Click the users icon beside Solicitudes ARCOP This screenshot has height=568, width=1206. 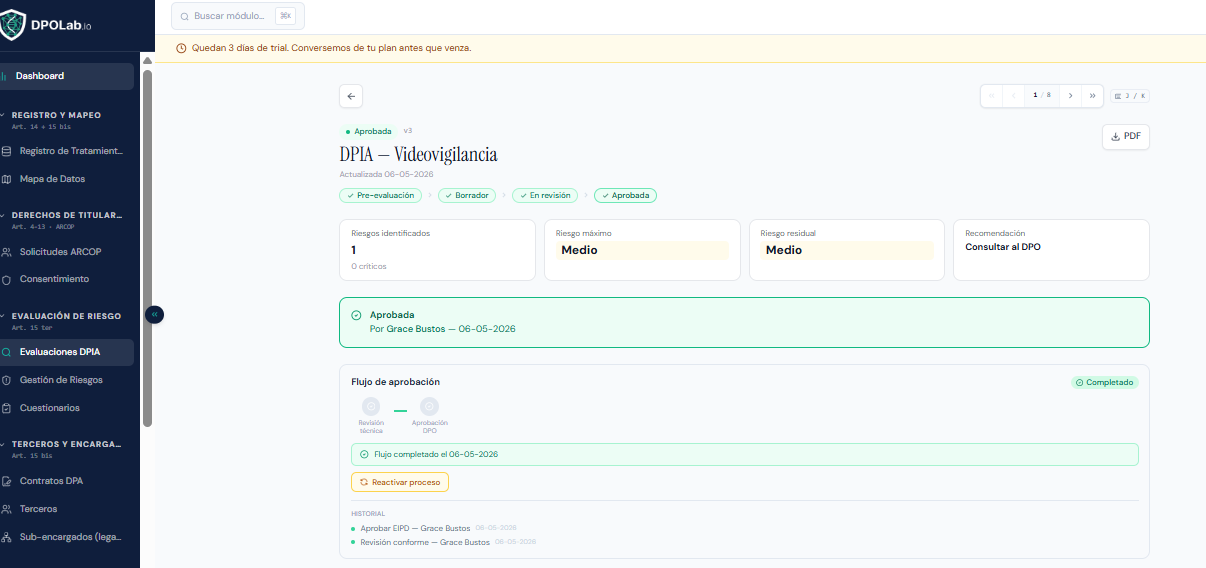click(7, 251)
